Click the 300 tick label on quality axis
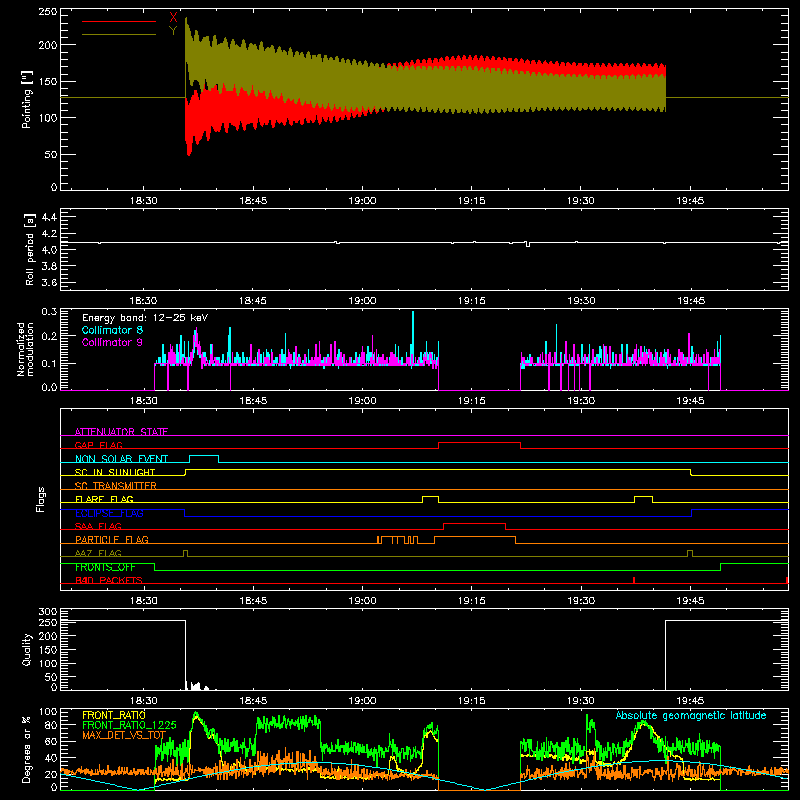The height and width of the screenshot is (800, 800). [48, 612]
